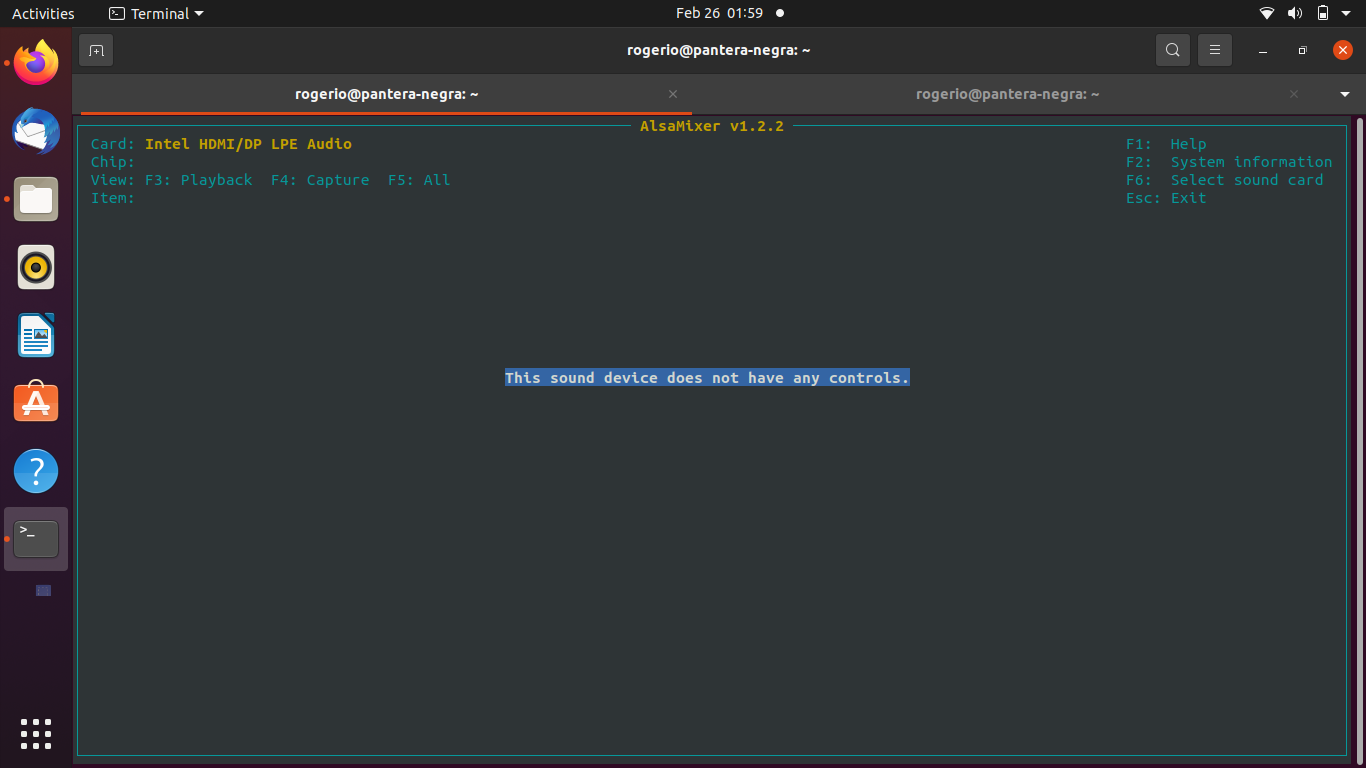Open the Files manager dock icon
The width and height of the screenshot is (1366, 768).
36,199
